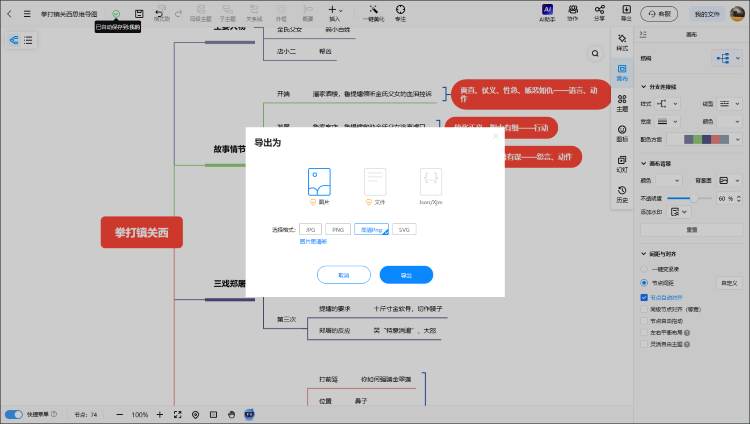
Task: Open the canvas background color dropdown
Action: click(668, 180)
